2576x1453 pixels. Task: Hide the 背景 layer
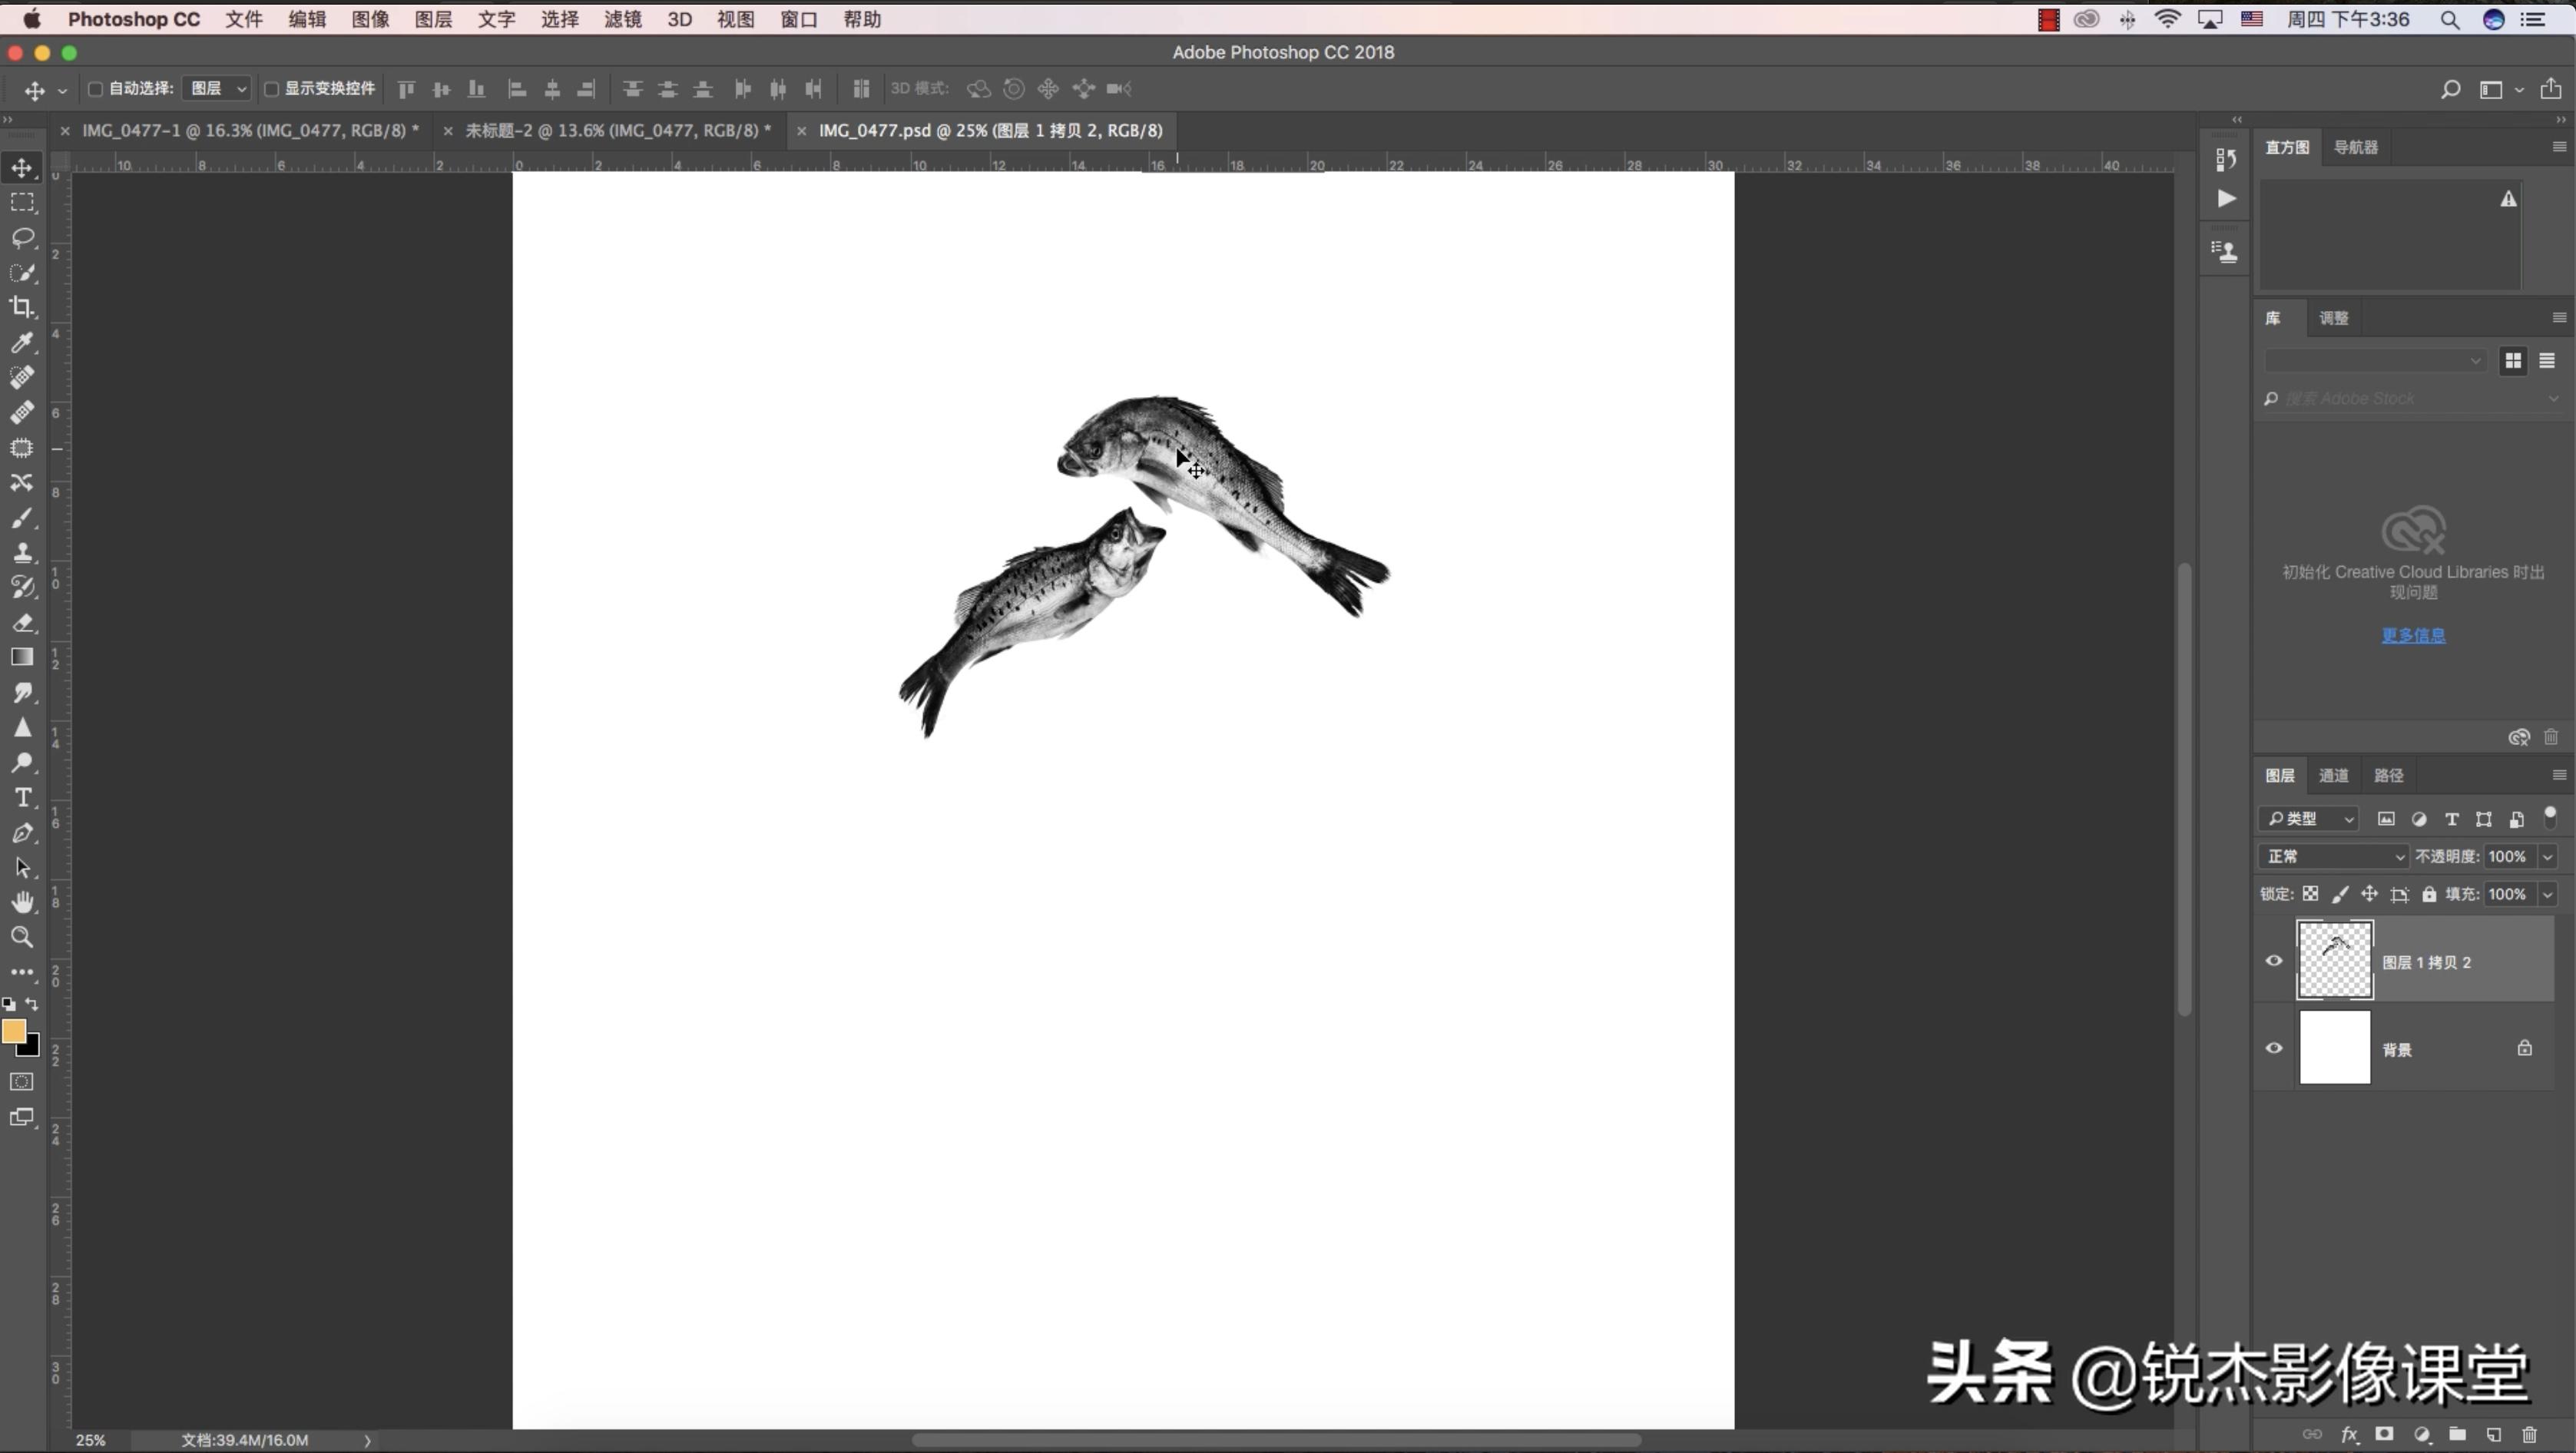[x=2273, y=1048]
